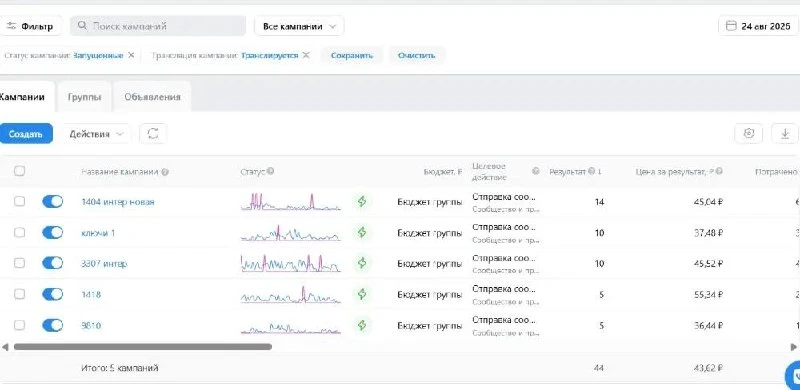Click the Создать button
Image resolution: width=800 pixels, height=390 pixels.
point(26,134)
